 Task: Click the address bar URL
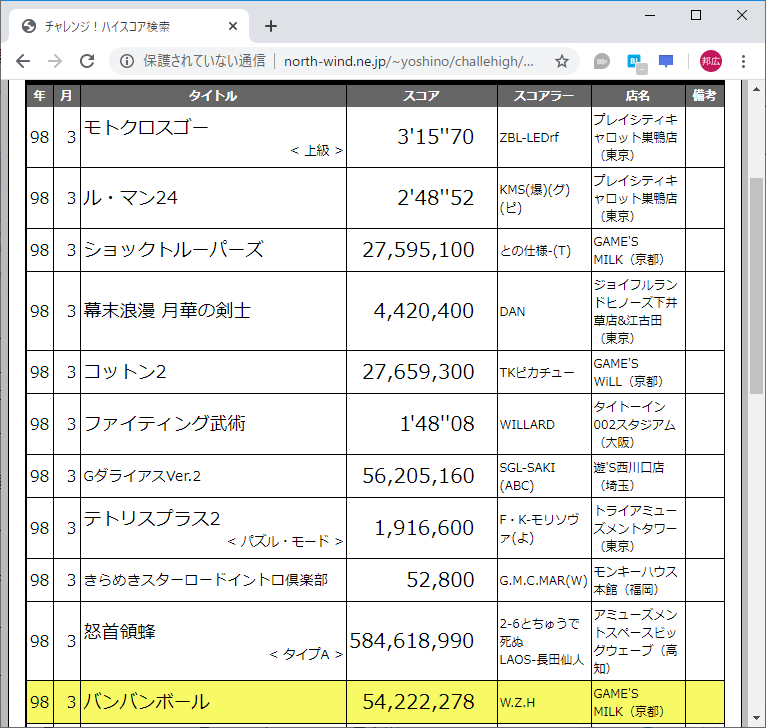pyautogui.click(x=408, y=61)
